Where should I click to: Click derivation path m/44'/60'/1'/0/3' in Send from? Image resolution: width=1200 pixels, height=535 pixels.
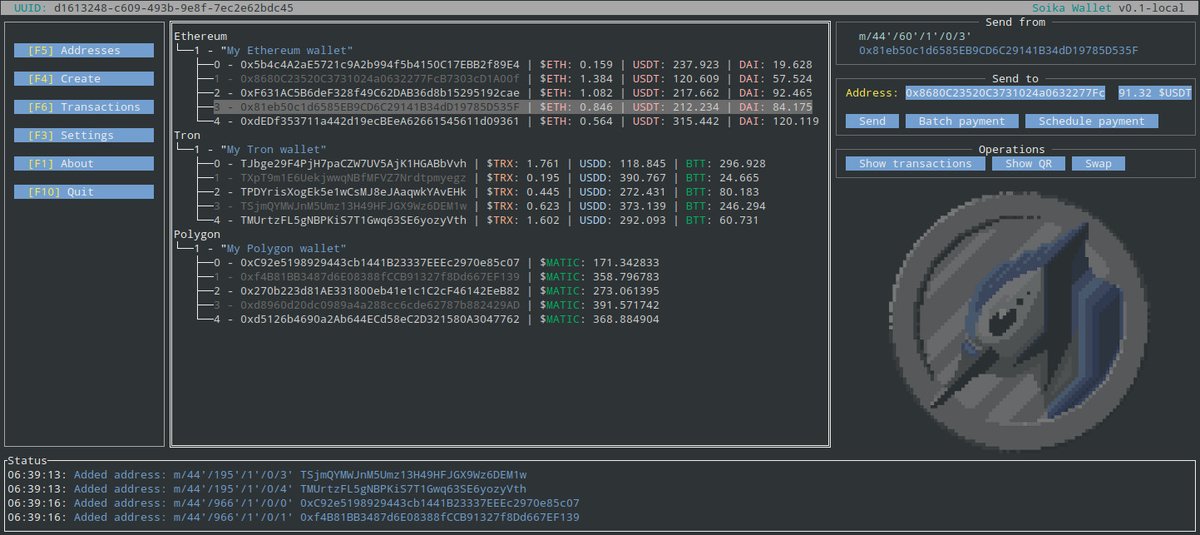[x=915, y=36]
